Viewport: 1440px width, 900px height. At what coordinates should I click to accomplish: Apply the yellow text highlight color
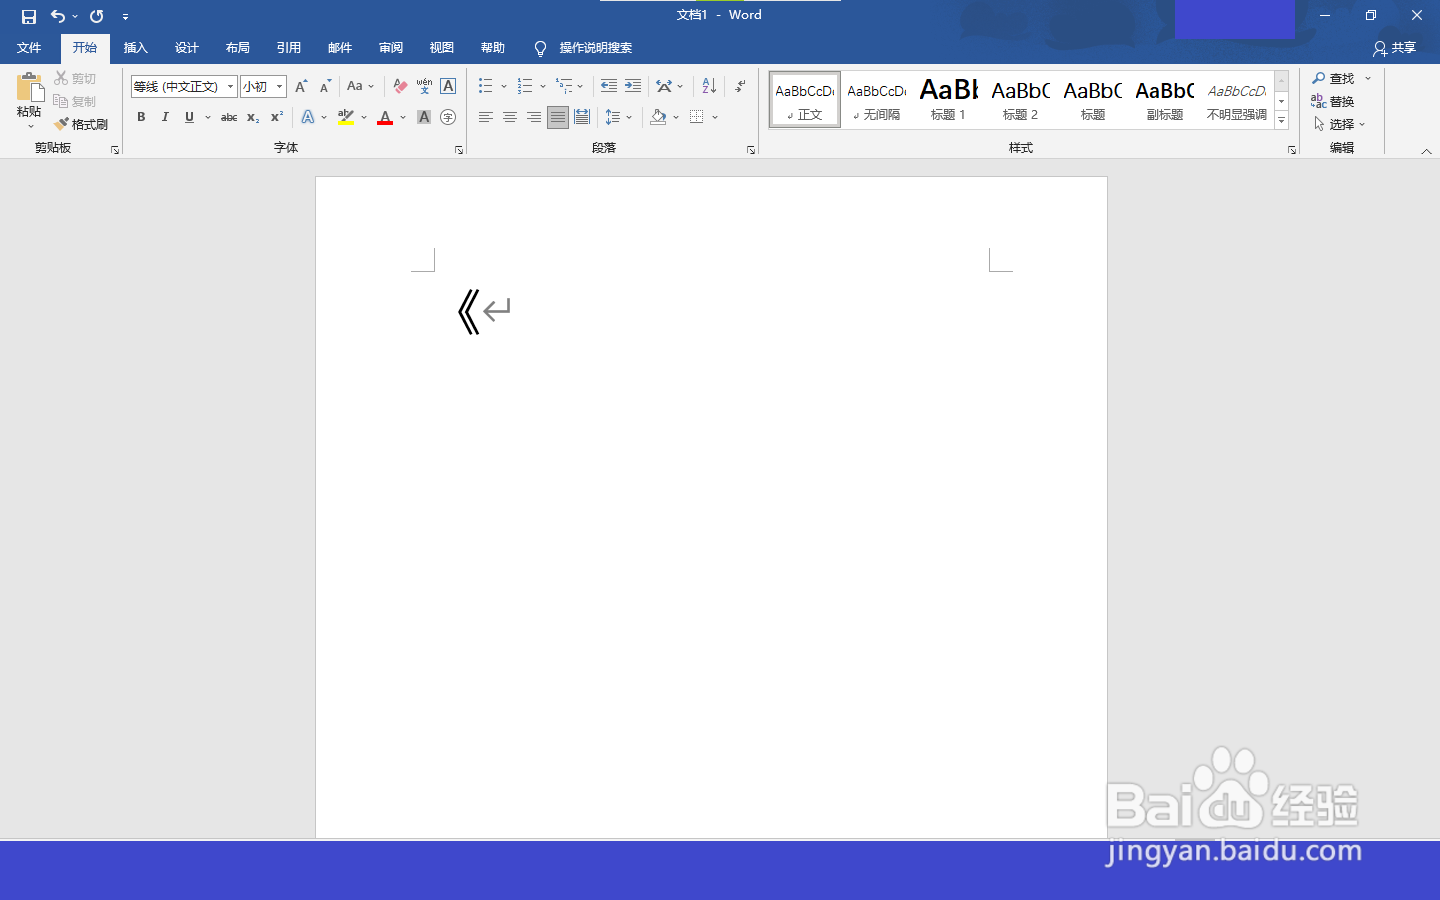click(345, 117)
